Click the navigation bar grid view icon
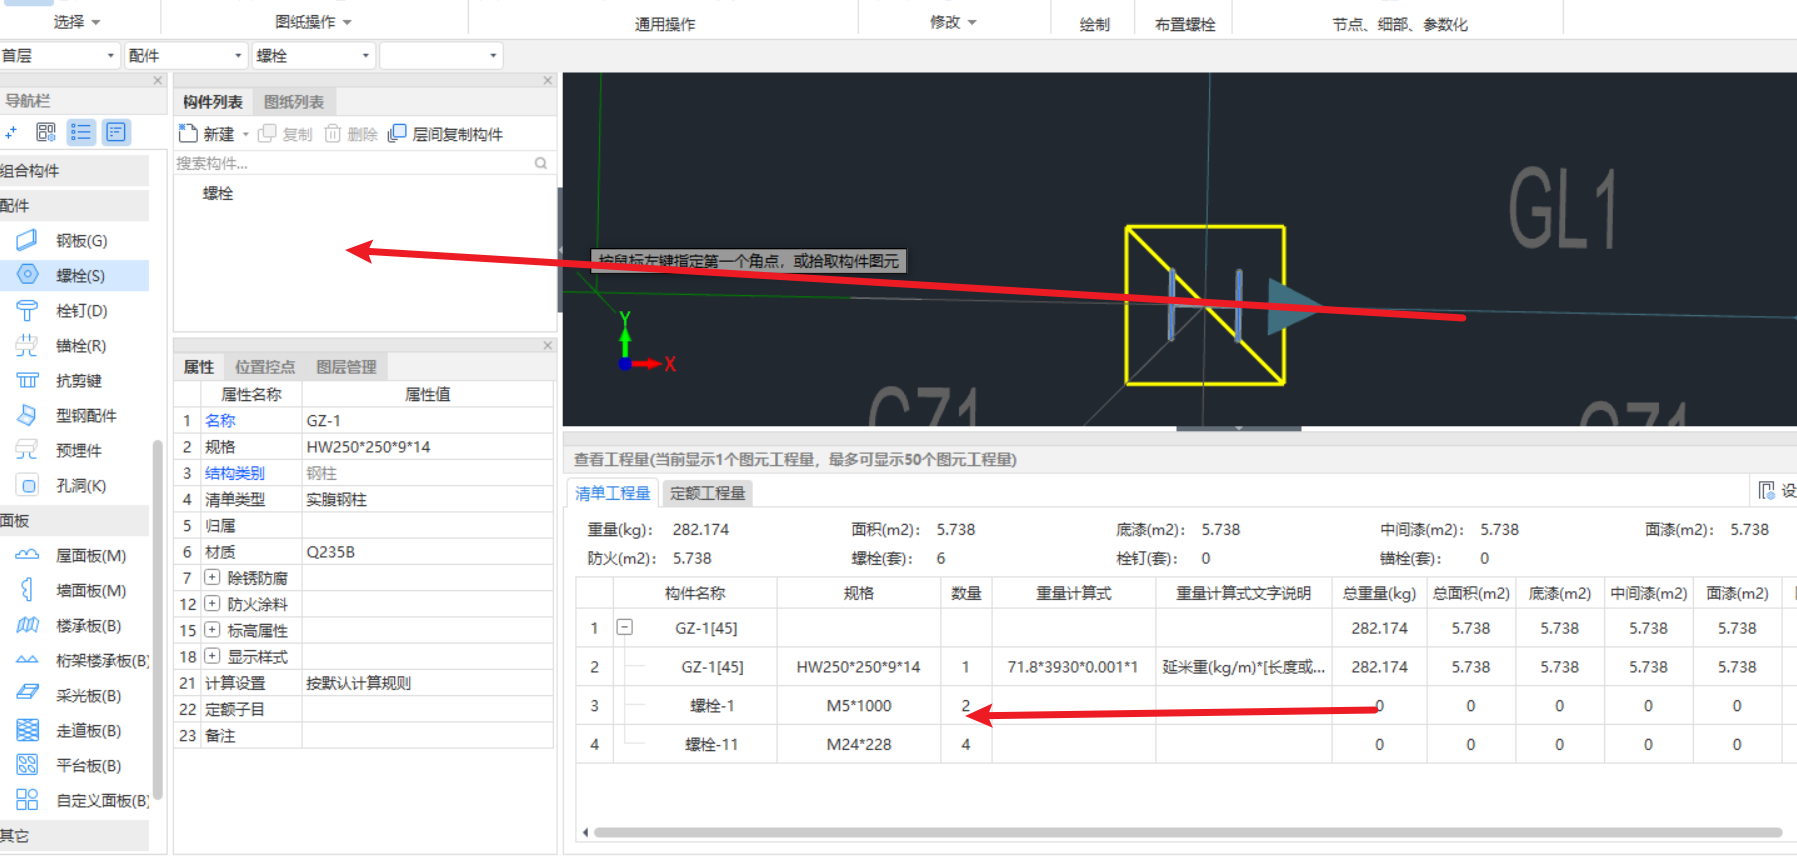The height and width of the screenshot is (856, 1797). [x=46, y=132]
